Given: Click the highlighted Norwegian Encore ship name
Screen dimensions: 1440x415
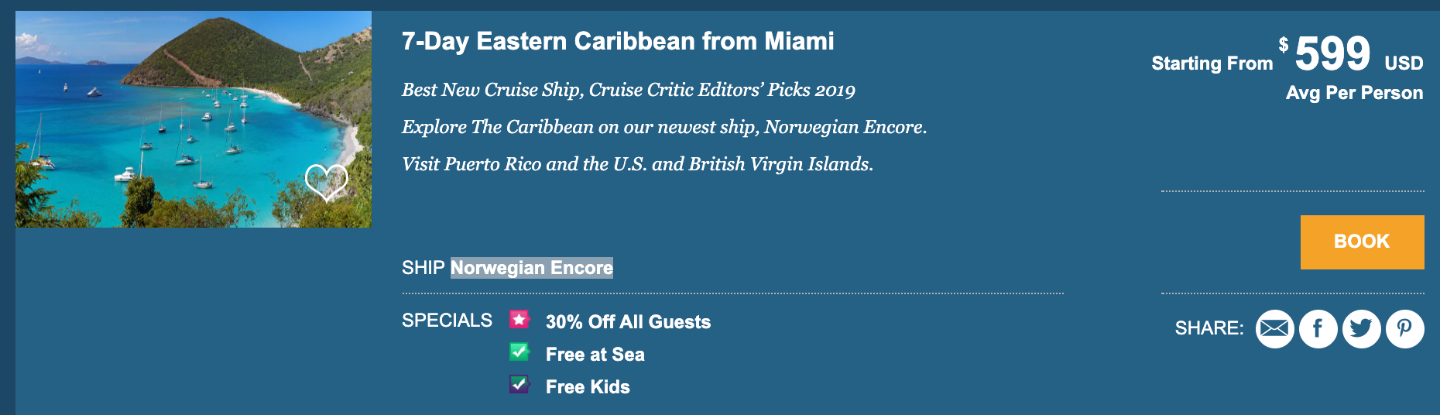Looking at the screenshot, I should (x=531, y=268).
